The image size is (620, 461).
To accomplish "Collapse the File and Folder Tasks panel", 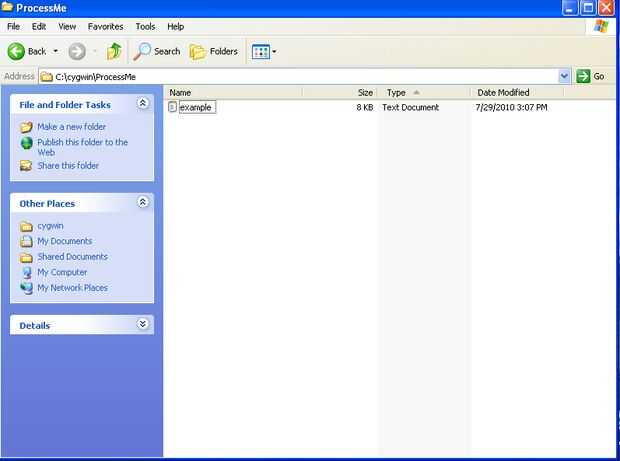I will pyautogui.click(x=143, y=103).
